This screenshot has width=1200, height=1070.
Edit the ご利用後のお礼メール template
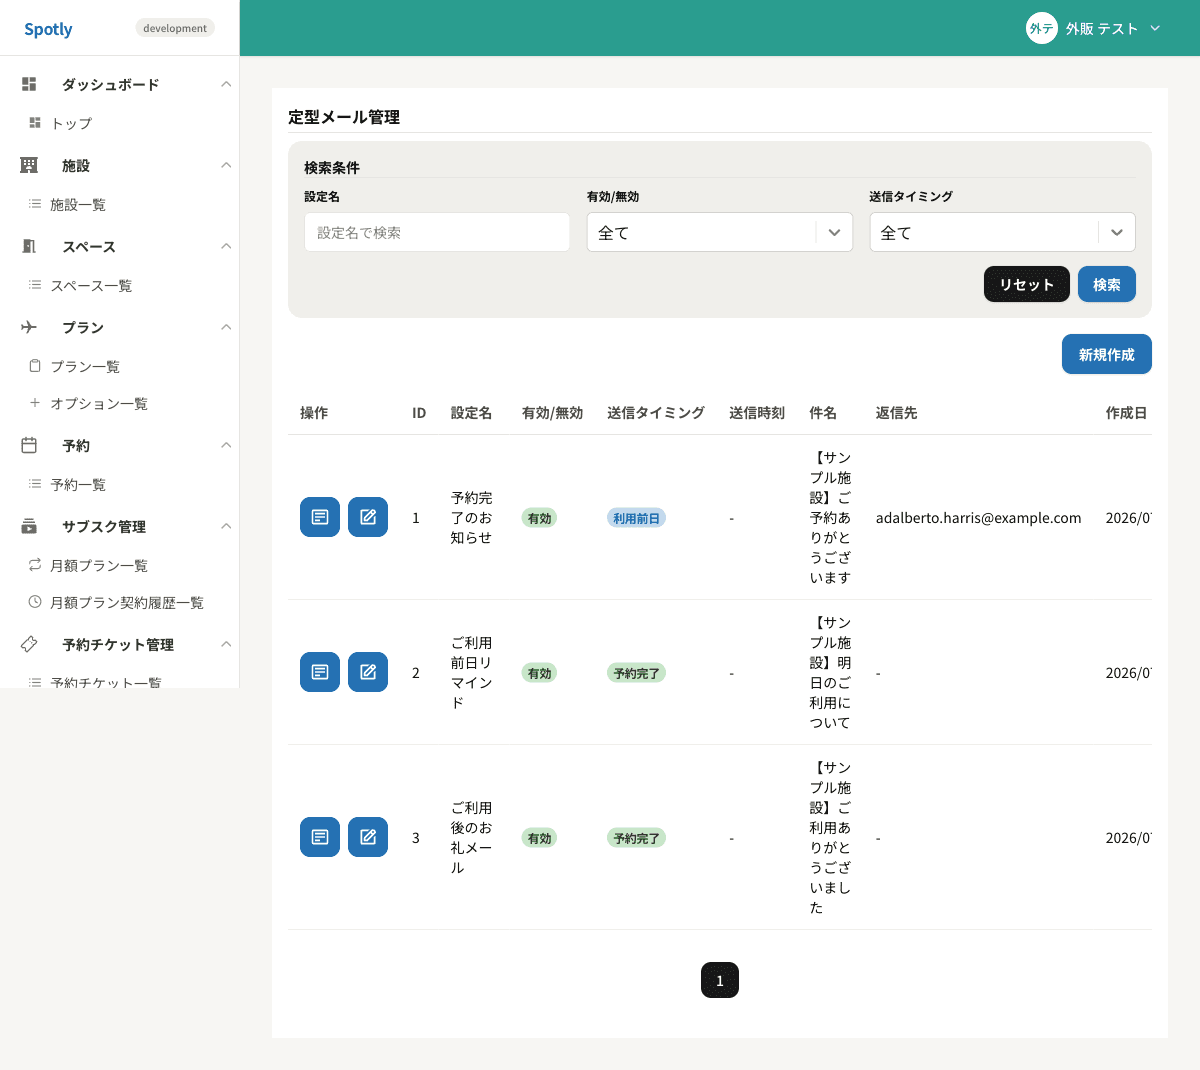click(368, 837)
